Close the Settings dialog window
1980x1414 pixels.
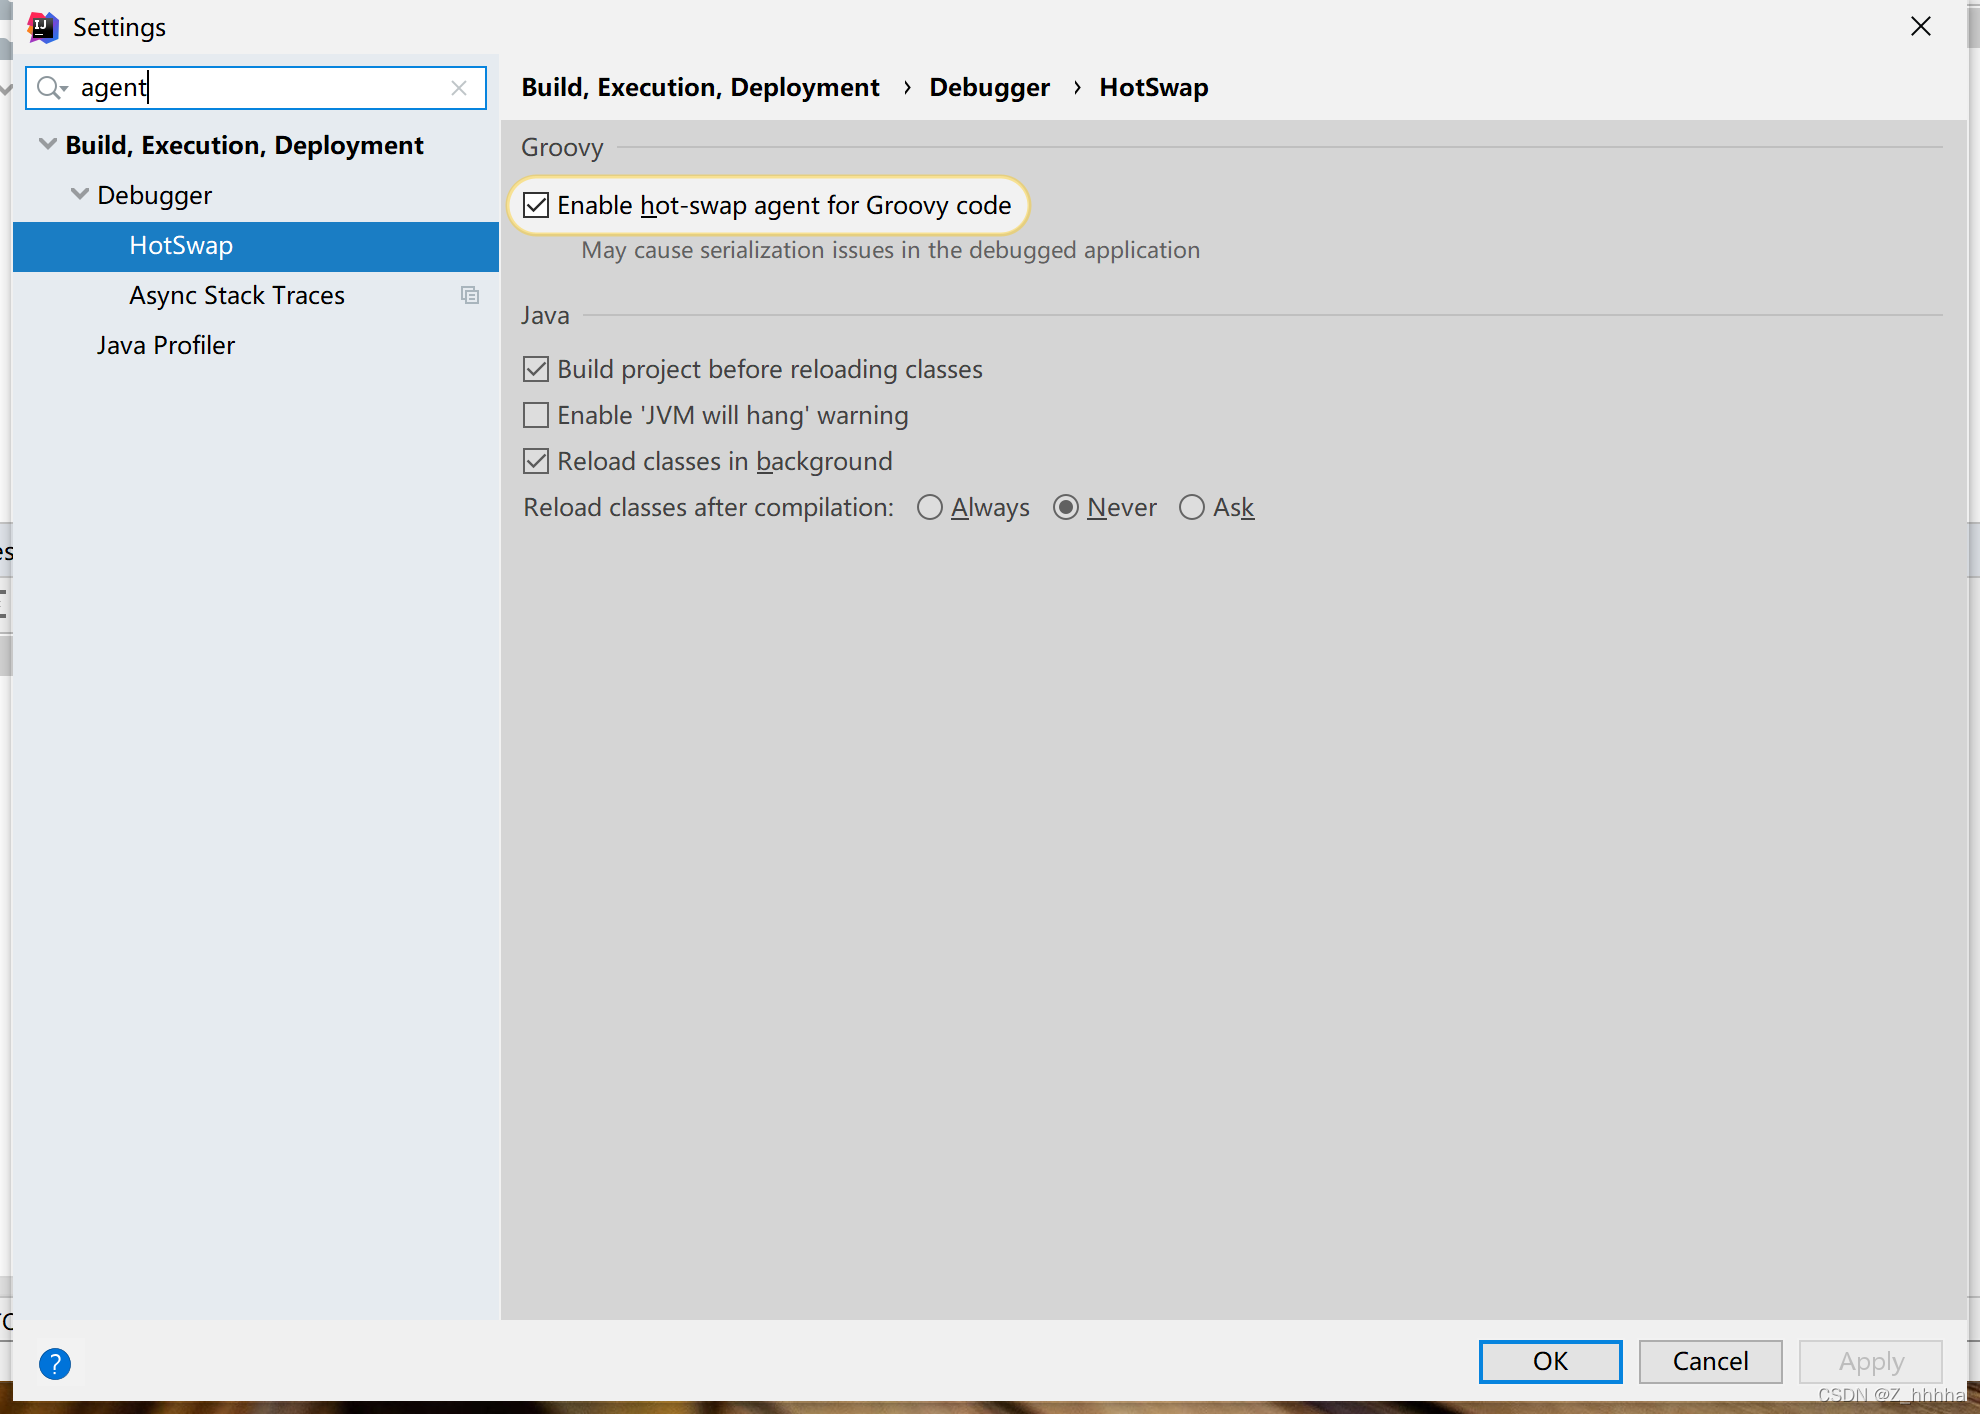coord(1921,26)
